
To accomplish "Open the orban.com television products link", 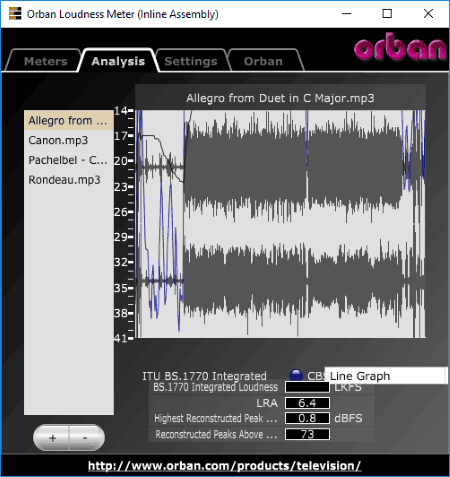I will (225, 466).
